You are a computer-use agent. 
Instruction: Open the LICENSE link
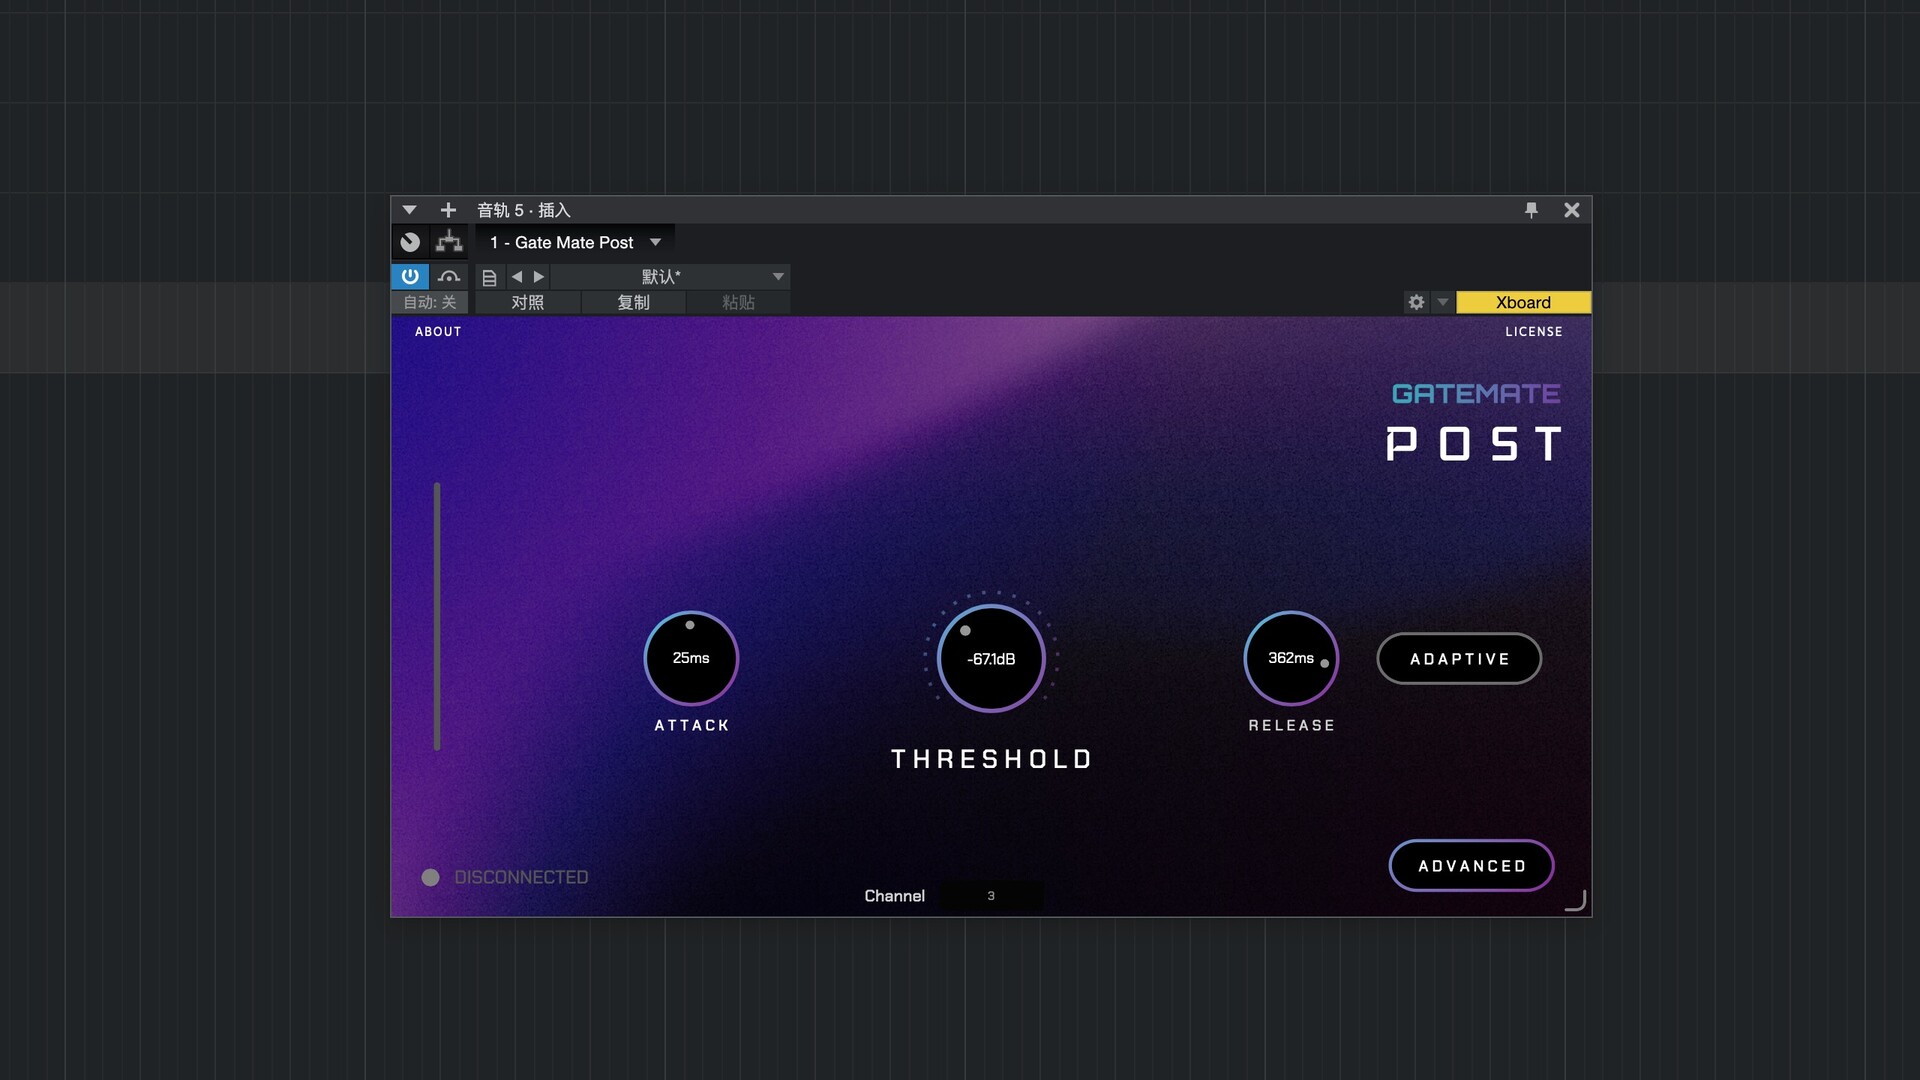(1534, 332)
